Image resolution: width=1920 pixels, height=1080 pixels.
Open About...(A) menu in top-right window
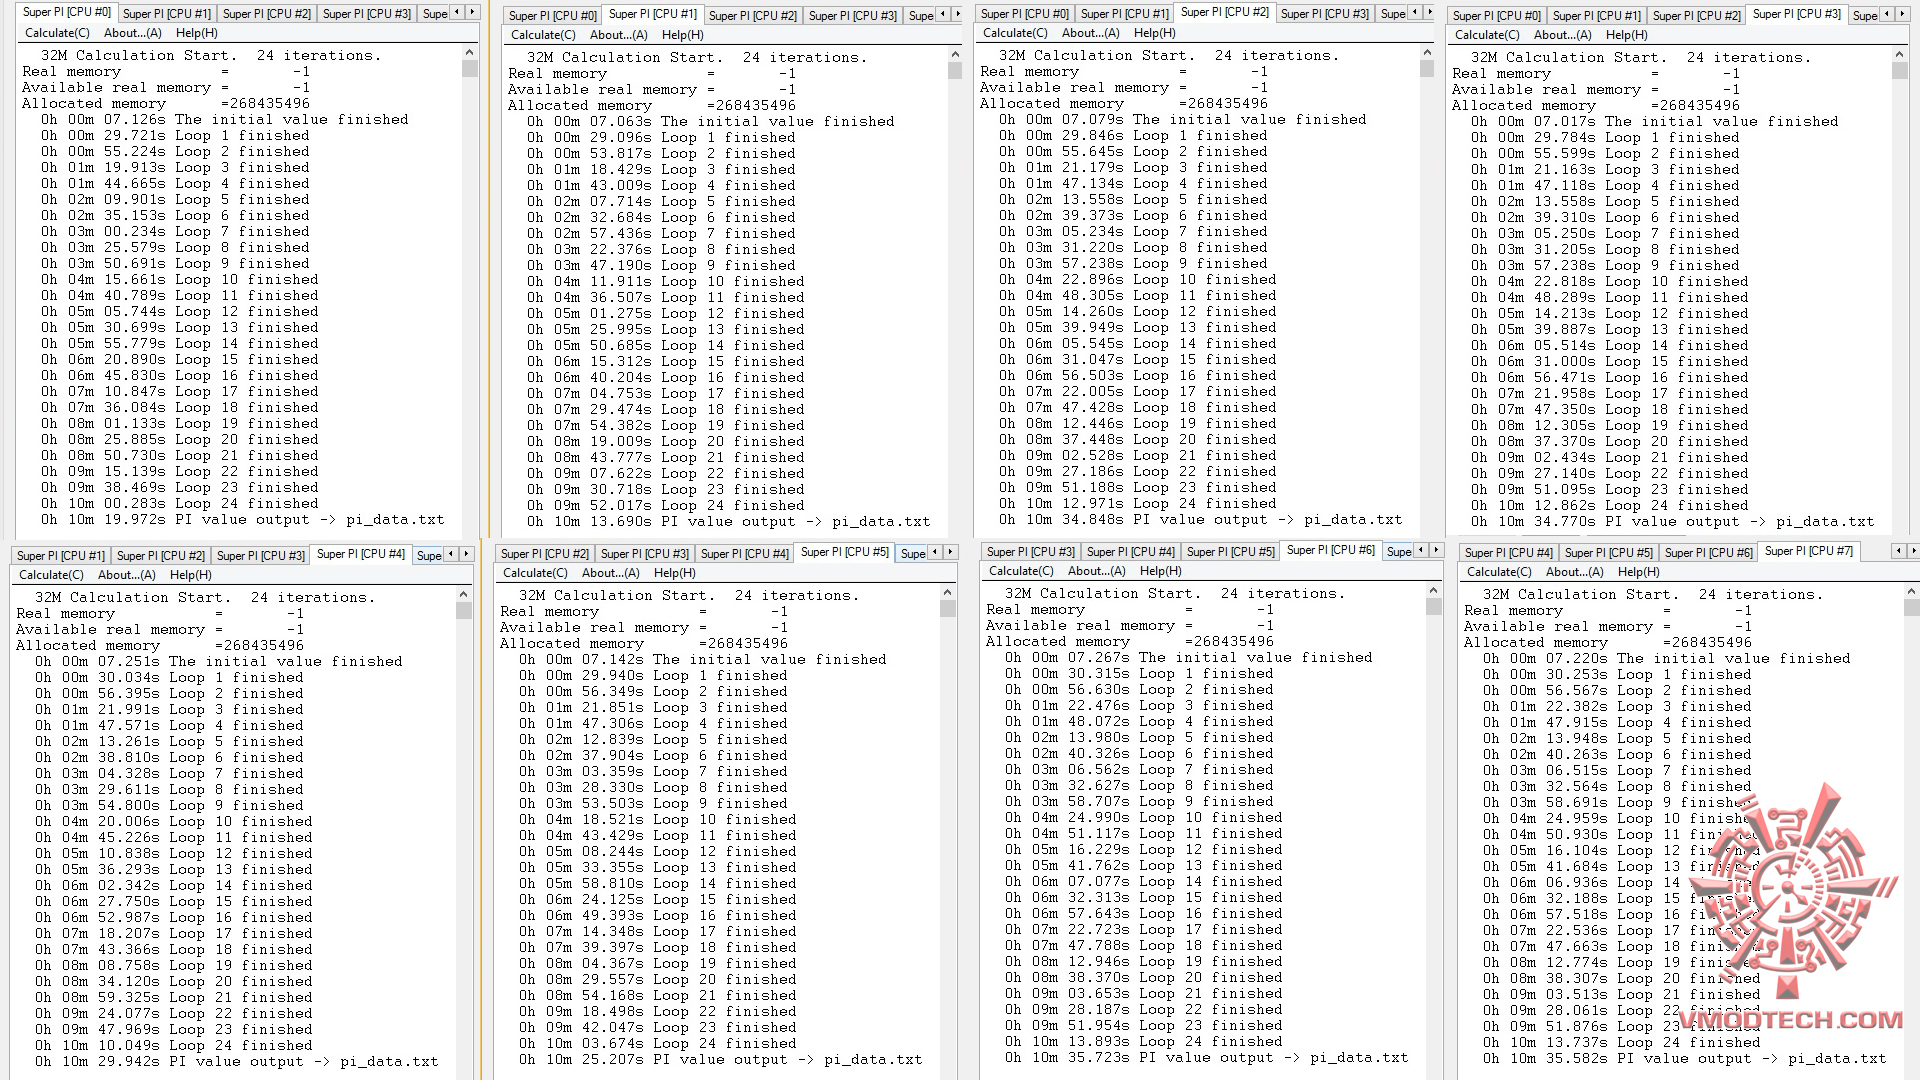(x=1562, y=34)
